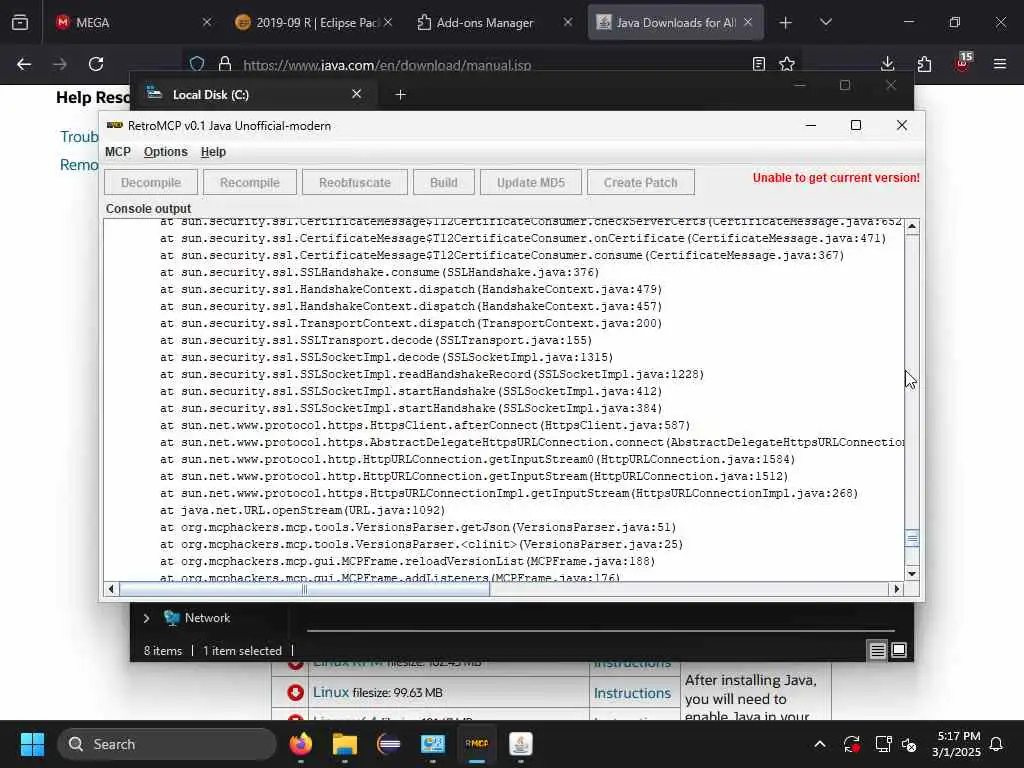
Task: Open a new Firefox tab
Action: pos(786,23)
